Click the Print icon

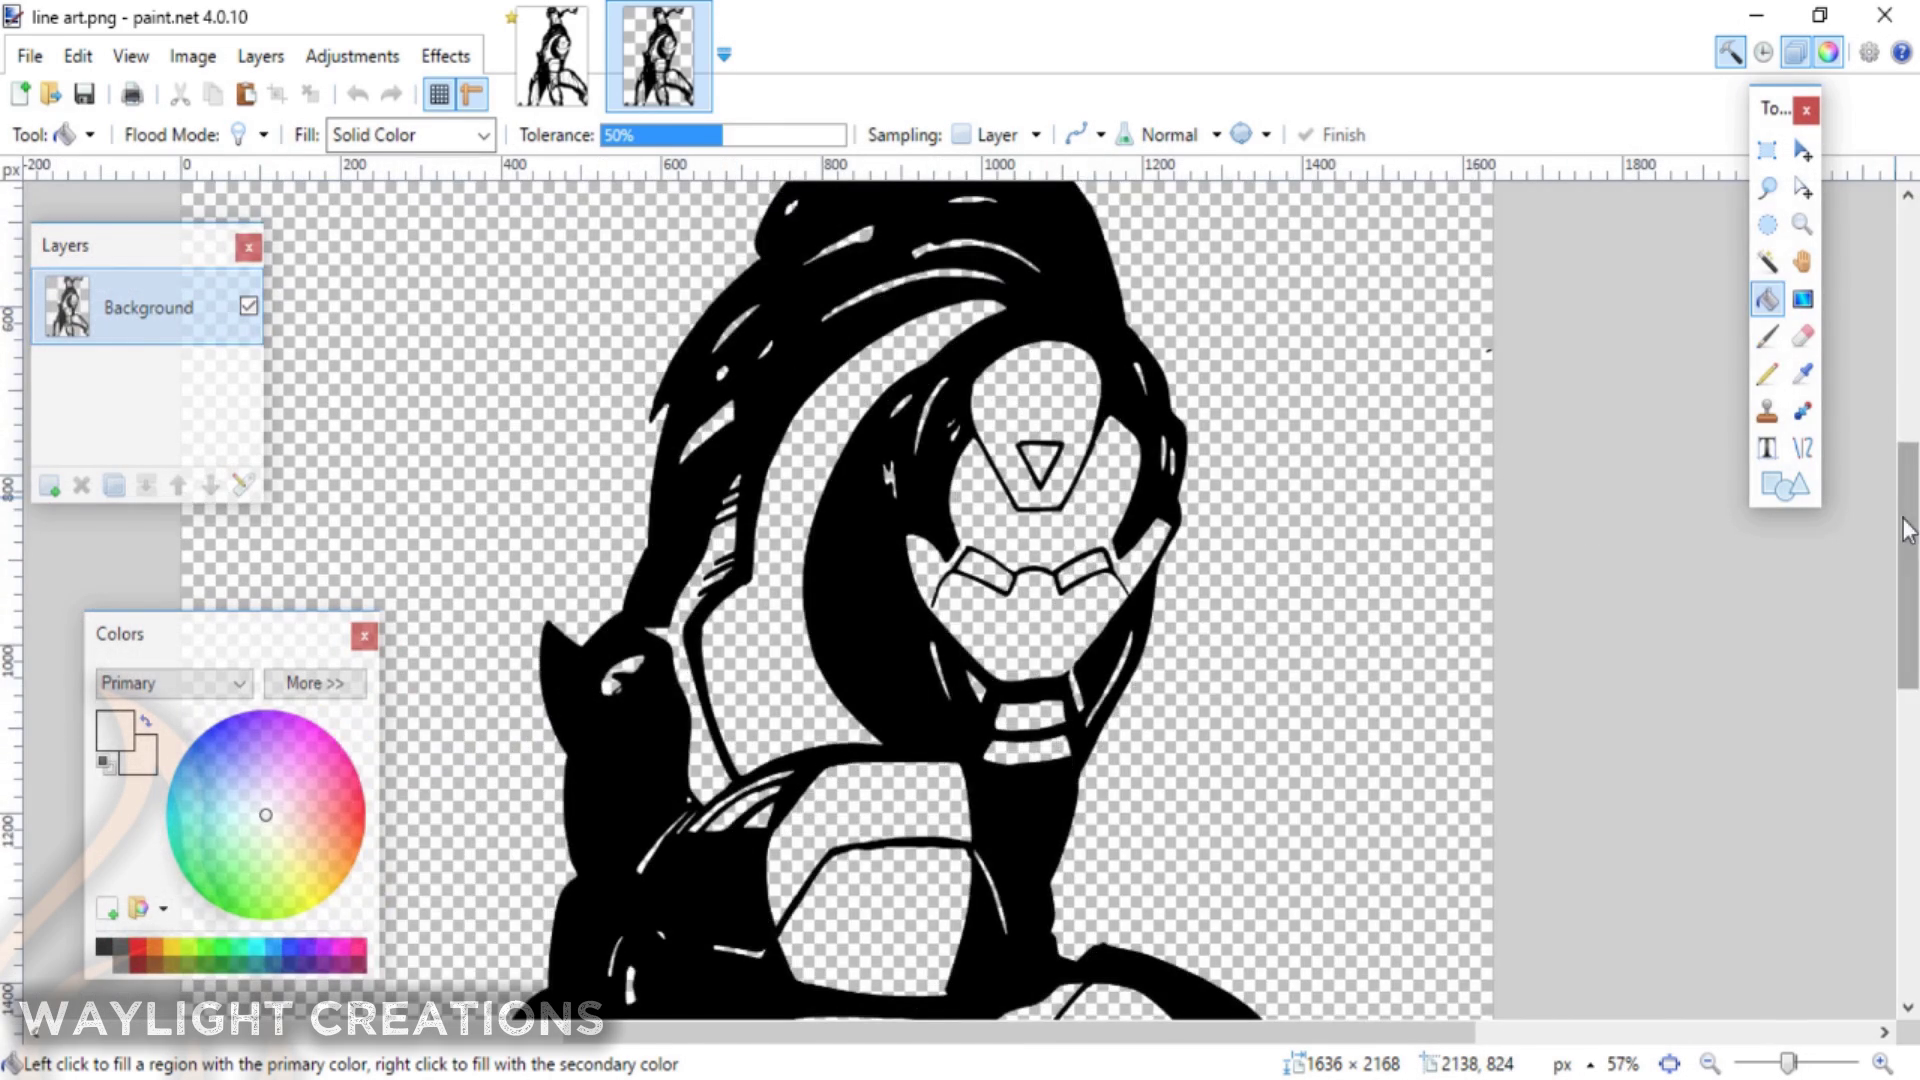[x=132, y=94]
